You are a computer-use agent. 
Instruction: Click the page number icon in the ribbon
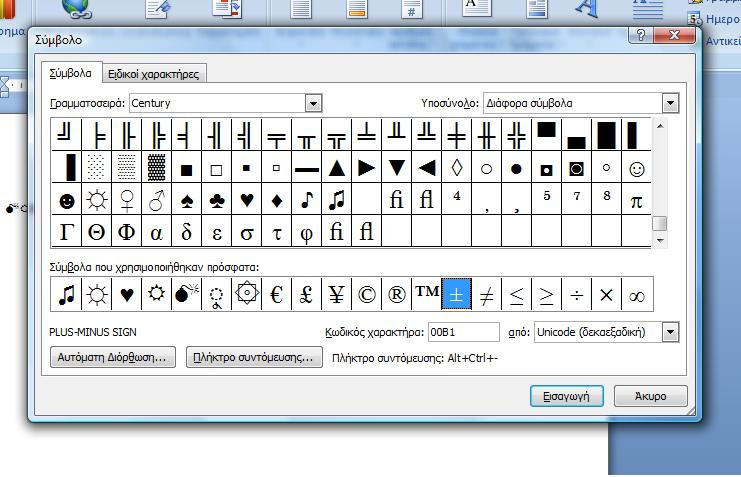[412, 8]
